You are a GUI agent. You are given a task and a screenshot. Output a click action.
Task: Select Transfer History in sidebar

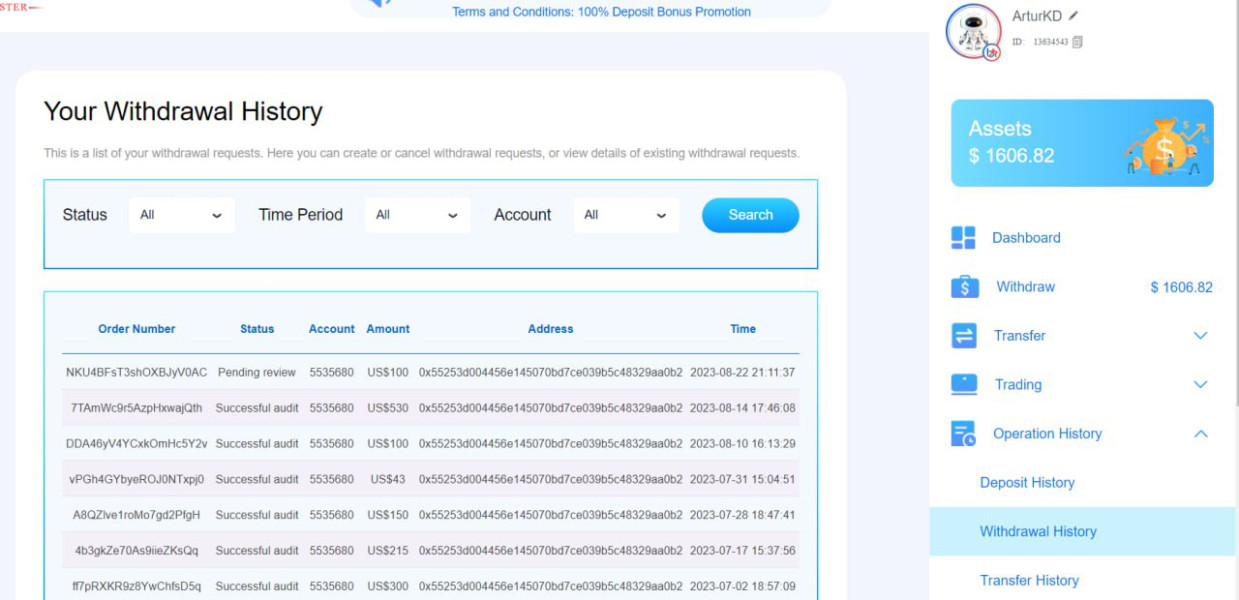point(1029,581)
